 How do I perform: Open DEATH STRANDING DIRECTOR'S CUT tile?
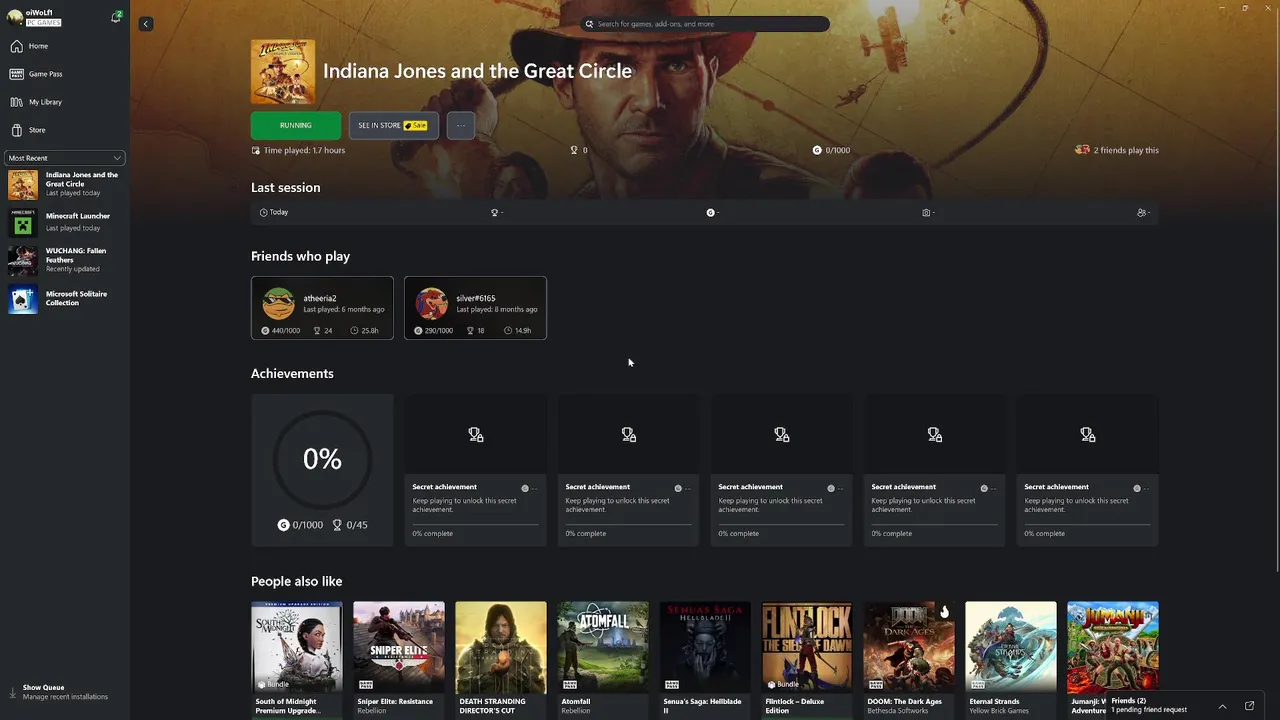click(501, 658)
